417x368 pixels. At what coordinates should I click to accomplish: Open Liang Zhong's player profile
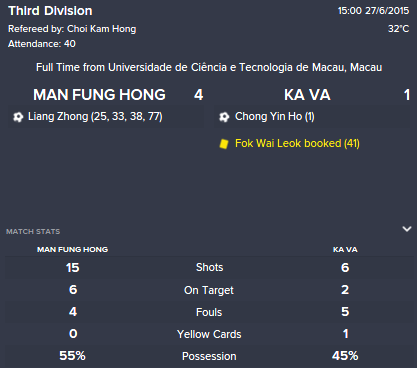coord(58,116)
